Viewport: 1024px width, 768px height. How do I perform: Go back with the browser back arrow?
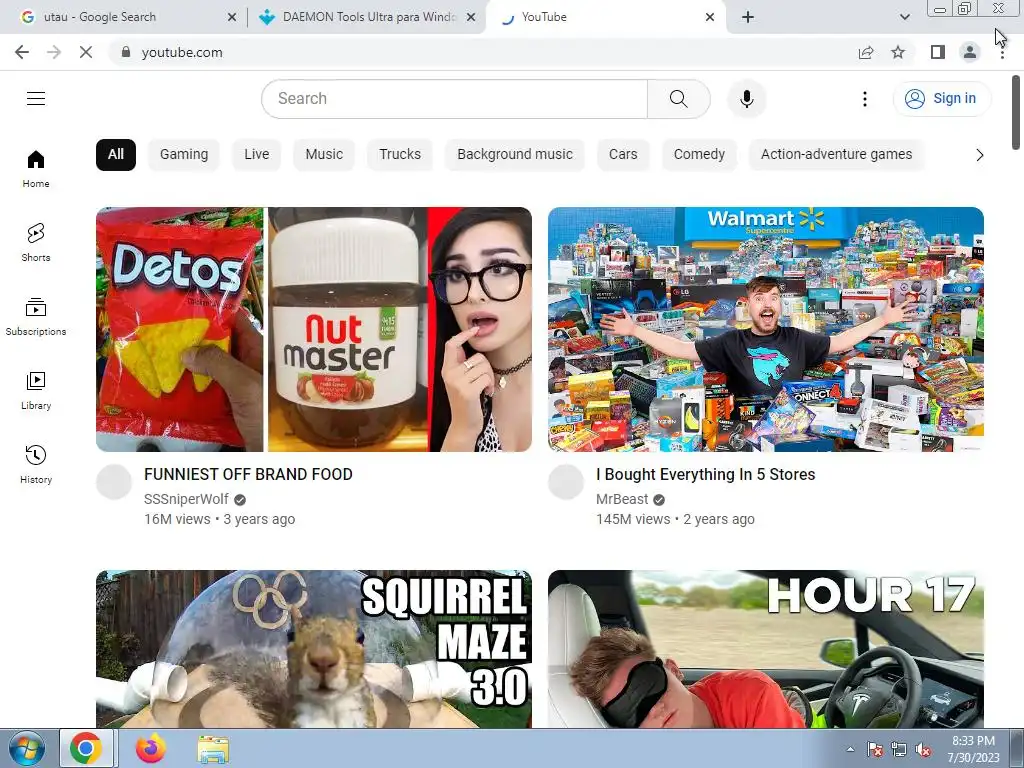[22, 52]
